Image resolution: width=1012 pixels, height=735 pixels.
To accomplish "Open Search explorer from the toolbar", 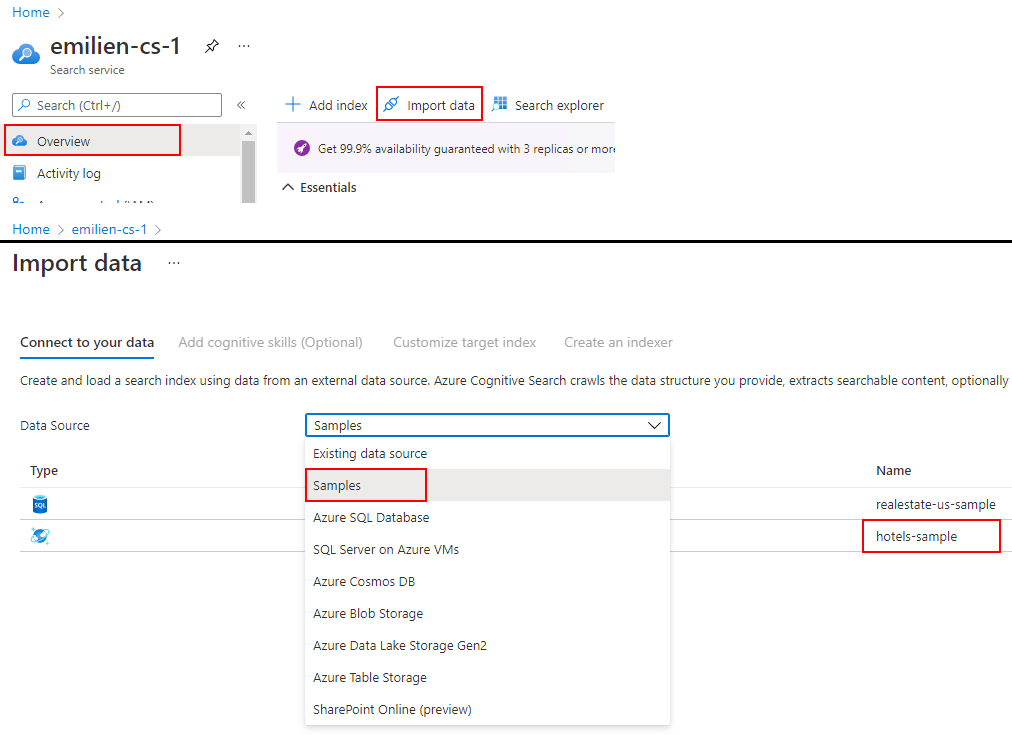I will click(548, 105).
